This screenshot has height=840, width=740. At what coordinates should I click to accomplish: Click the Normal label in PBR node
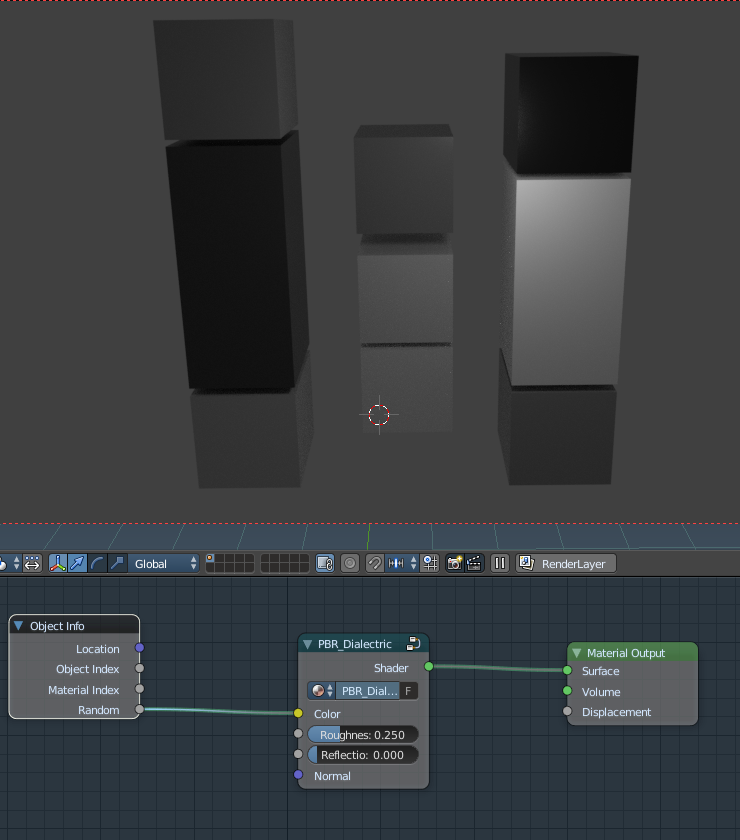pos(332,776)
